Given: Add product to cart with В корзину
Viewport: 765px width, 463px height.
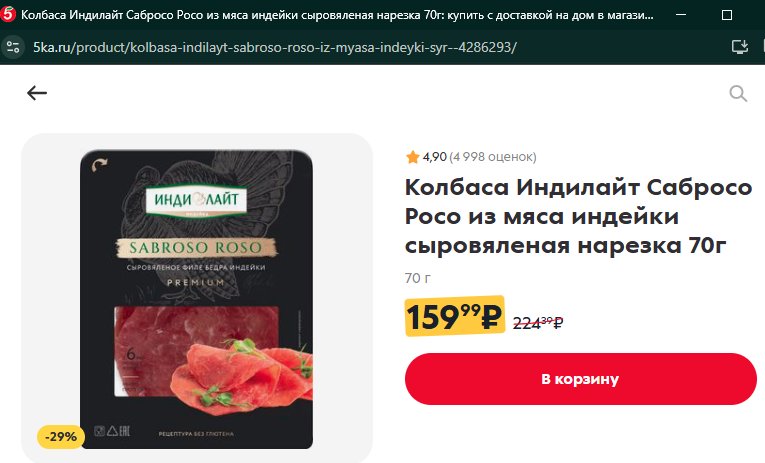Looking at the screenshot, I should point(580,379).
